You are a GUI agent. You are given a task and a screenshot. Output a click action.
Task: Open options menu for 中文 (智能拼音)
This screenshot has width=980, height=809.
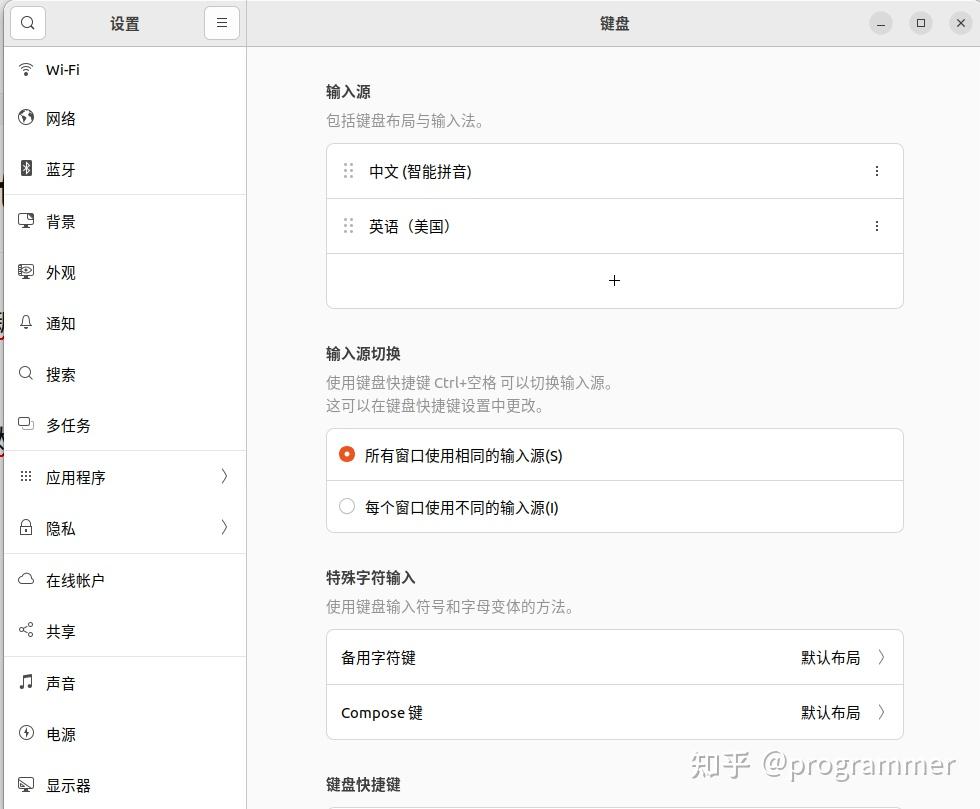877,171
